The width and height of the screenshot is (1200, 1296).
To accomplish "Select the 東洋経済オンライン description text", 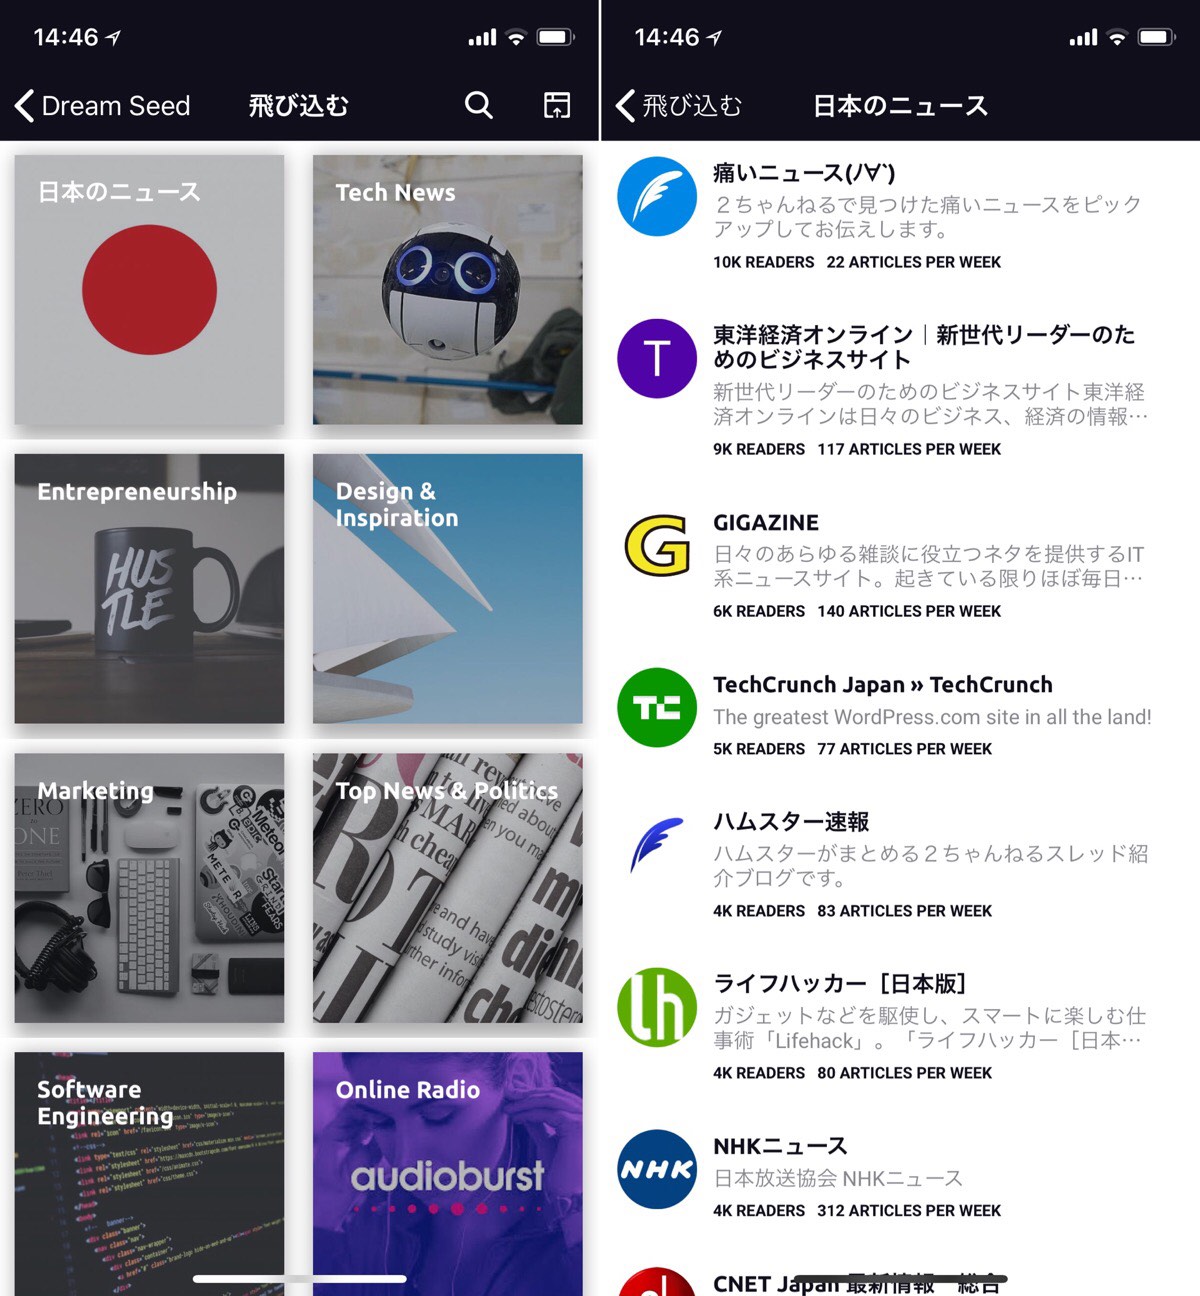I will click(931, 404).
